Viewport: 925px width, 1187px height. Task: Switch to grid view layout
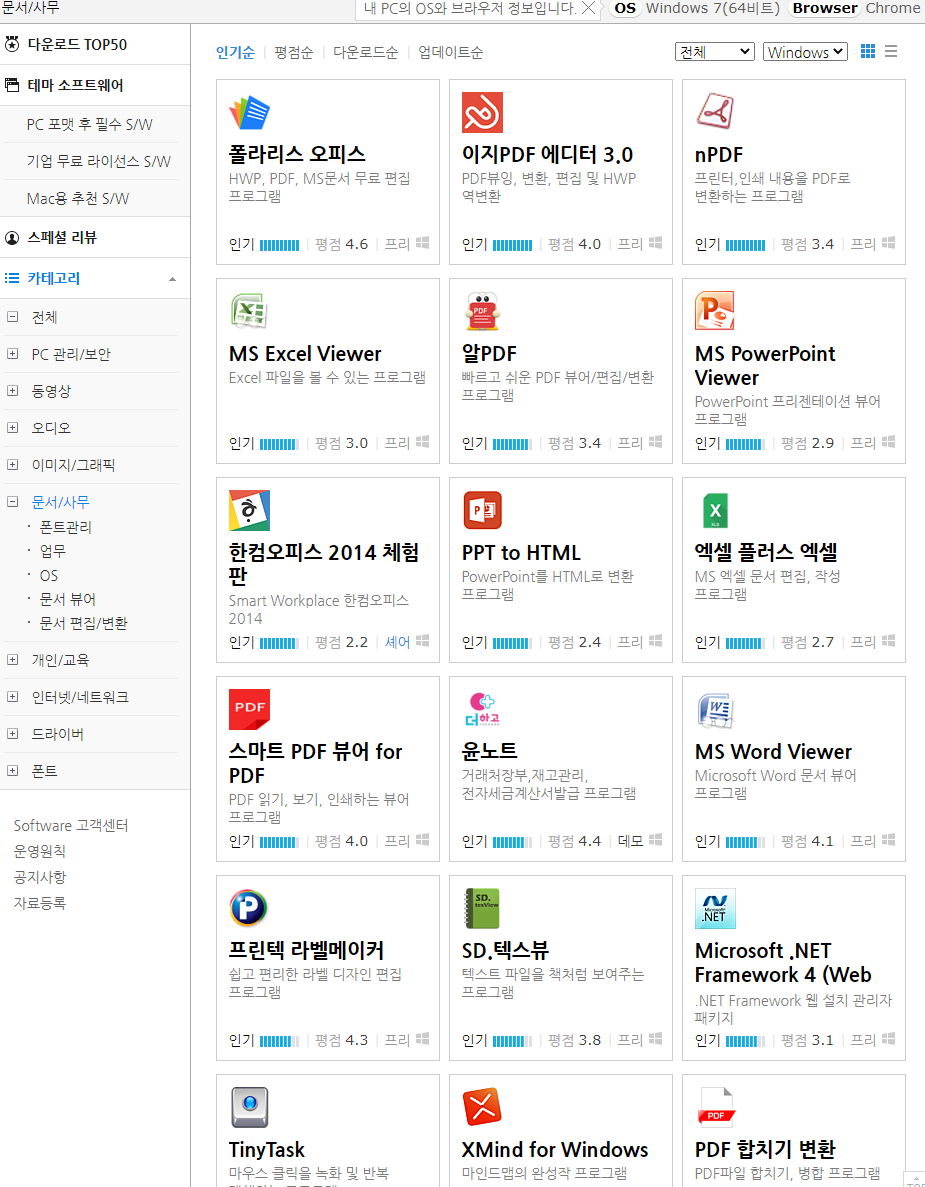pyautogui.click(x=868, y=51)
